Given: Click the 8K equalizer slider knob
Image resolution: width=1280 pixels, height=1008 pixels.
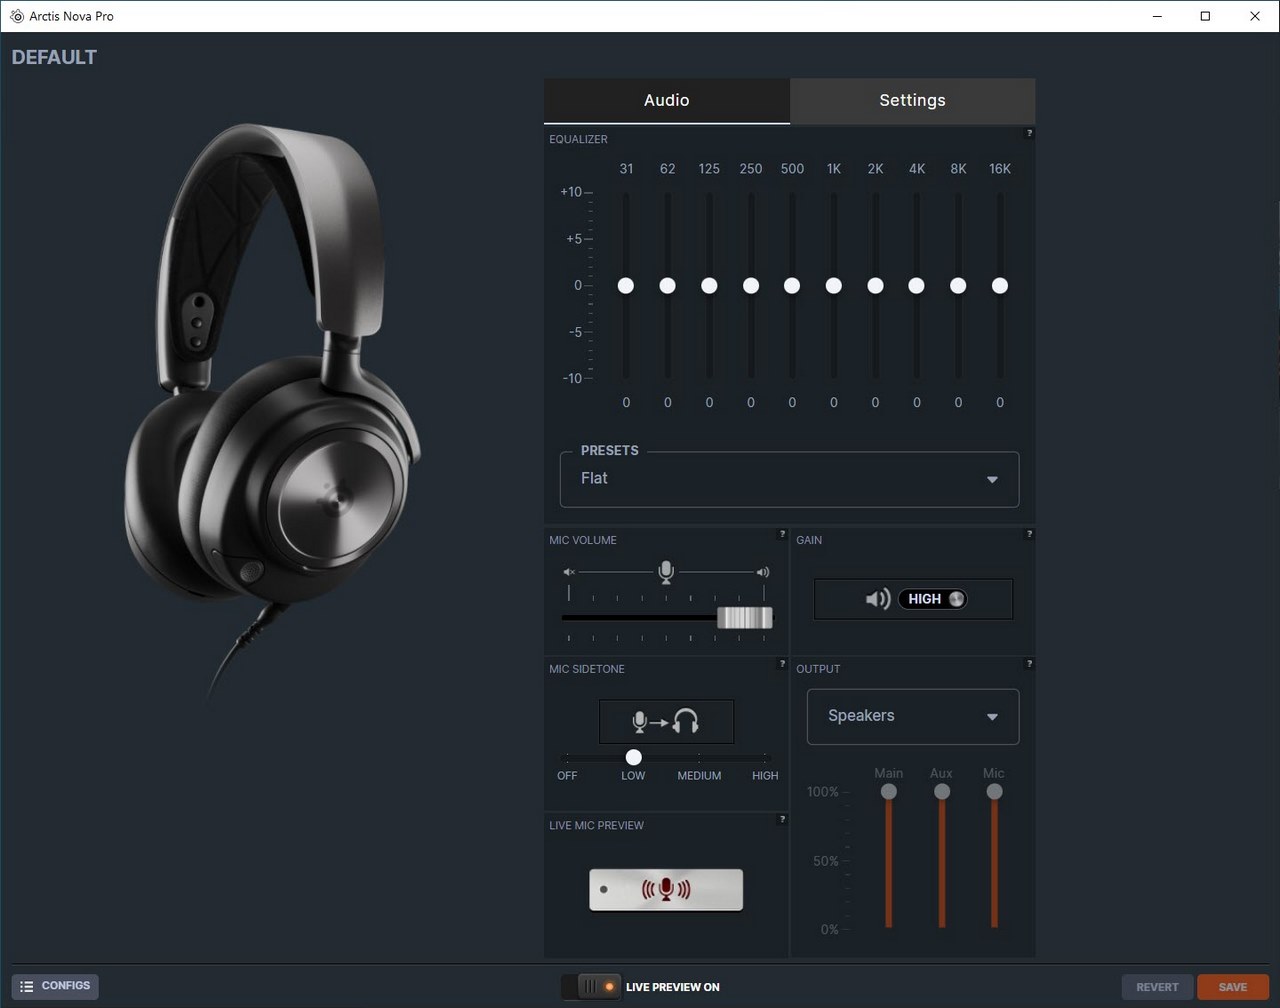Looking at the screenshot, I should coord(958,286).
